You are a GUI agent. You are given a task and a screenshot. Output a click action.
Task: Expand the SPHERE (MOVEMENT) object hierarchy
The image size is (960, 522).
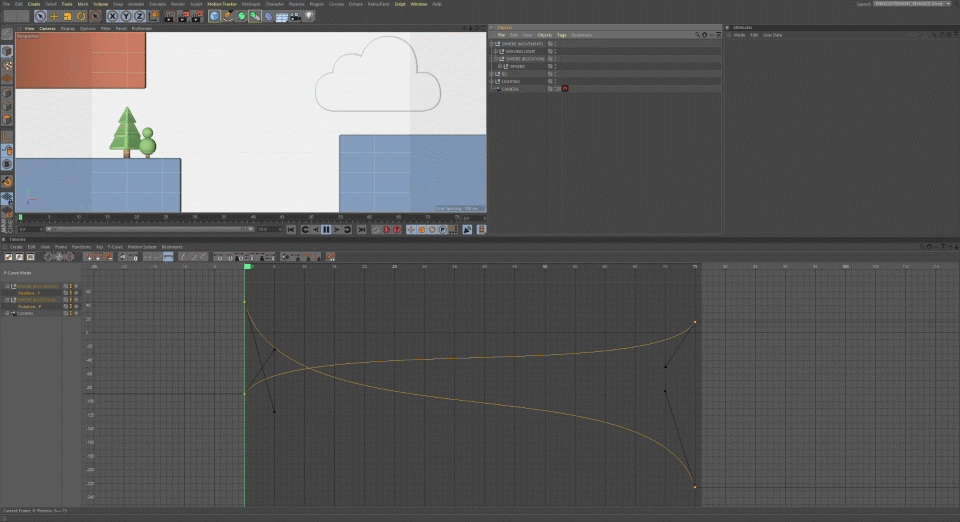pos(492,44)
